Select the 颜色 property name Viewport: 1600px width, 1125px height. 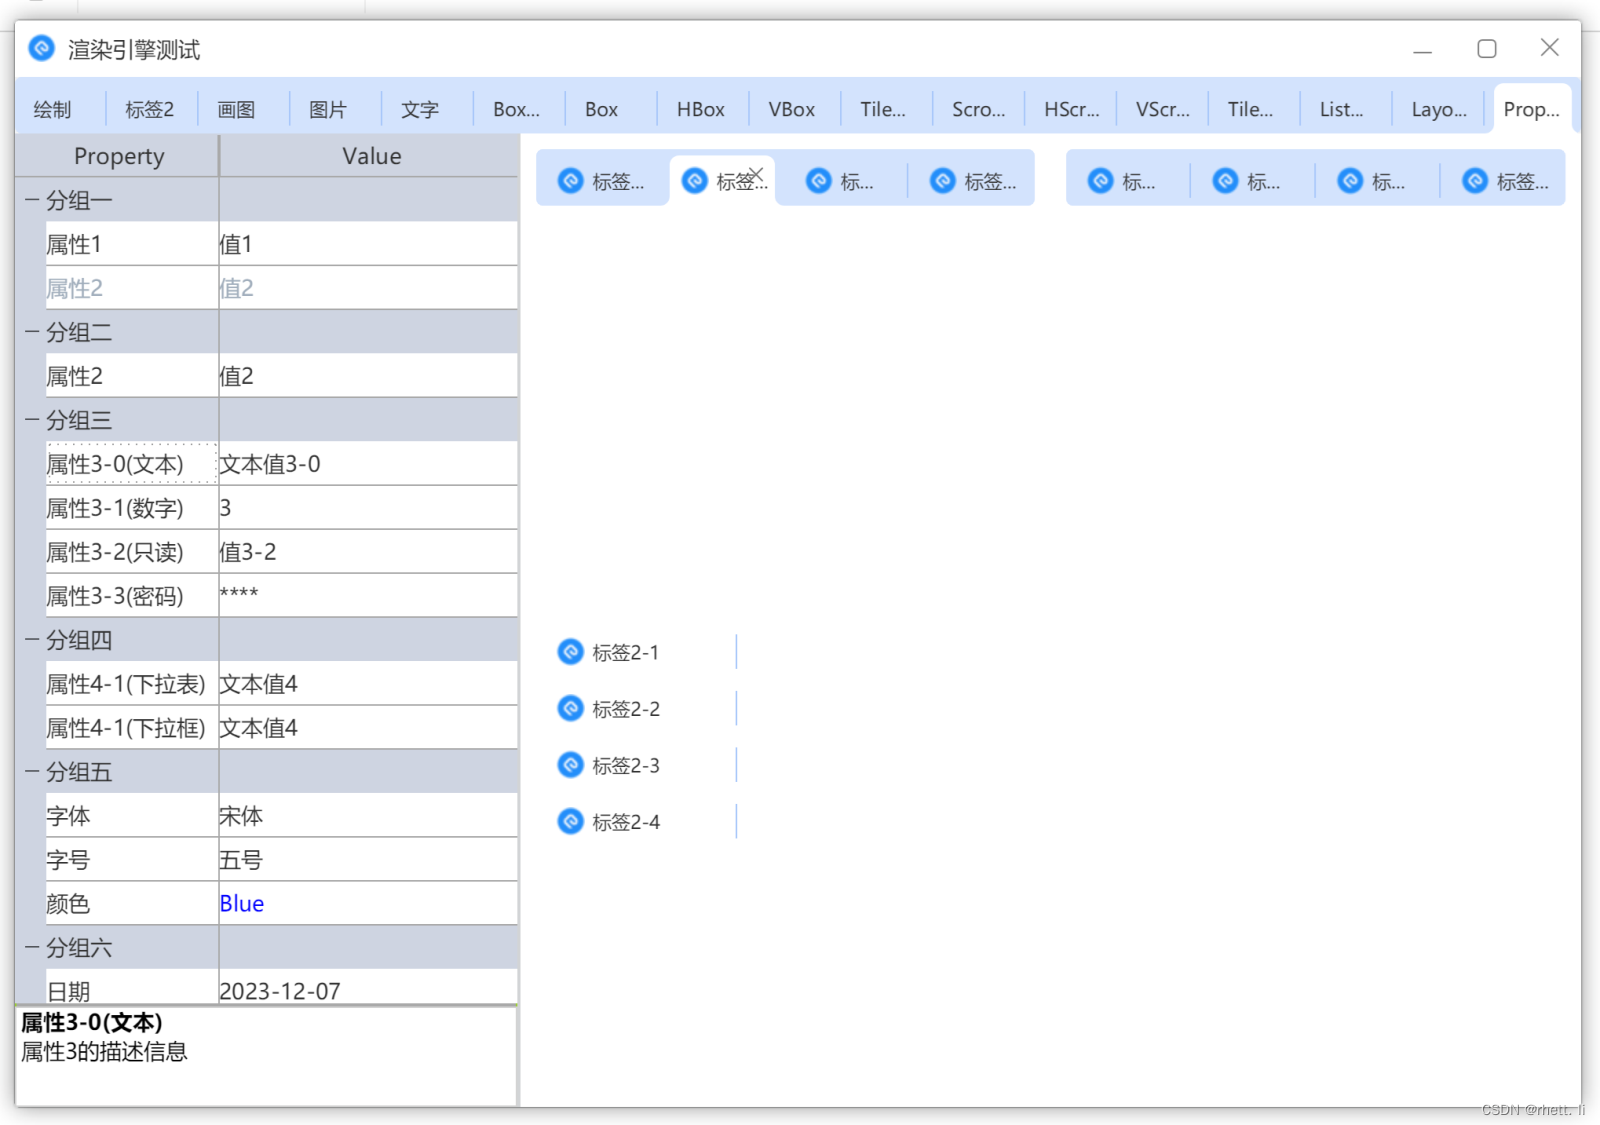click(x=132, y=904)
